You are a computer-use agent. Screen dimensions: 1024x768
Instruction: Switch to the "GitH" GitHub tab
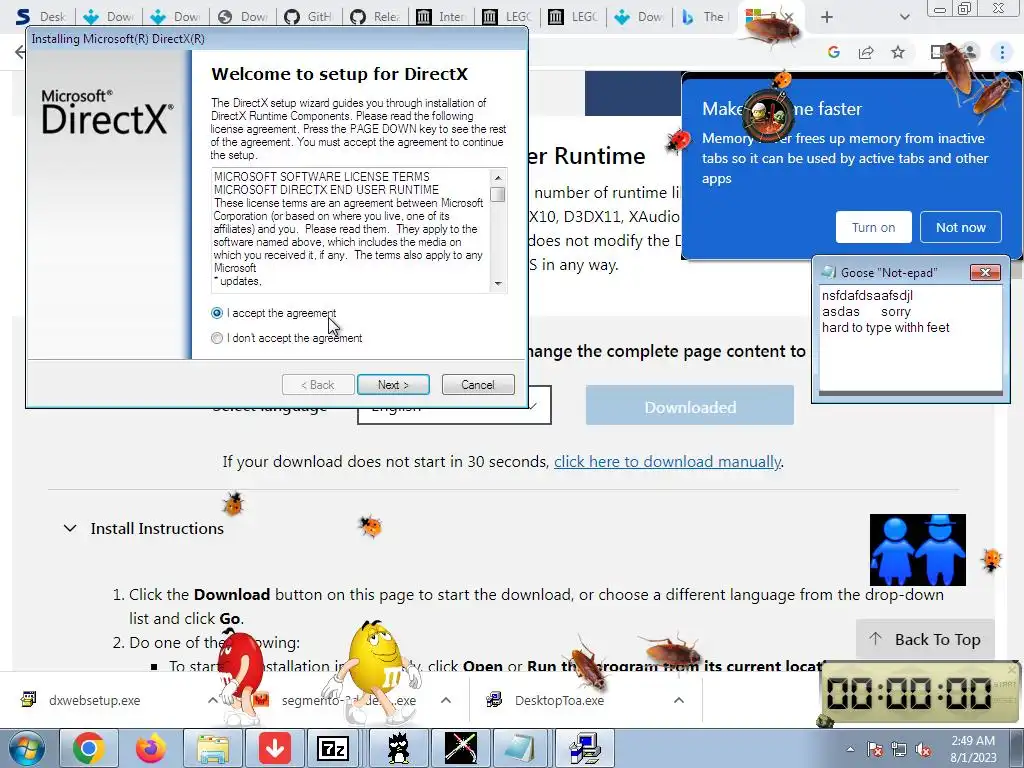point(309,17)
